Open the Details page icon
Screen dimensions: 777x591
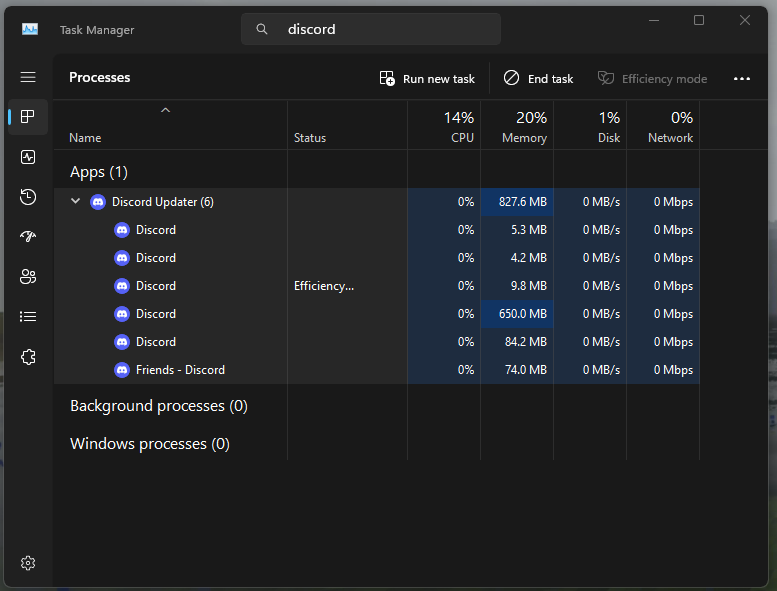[x=28, y=316]
